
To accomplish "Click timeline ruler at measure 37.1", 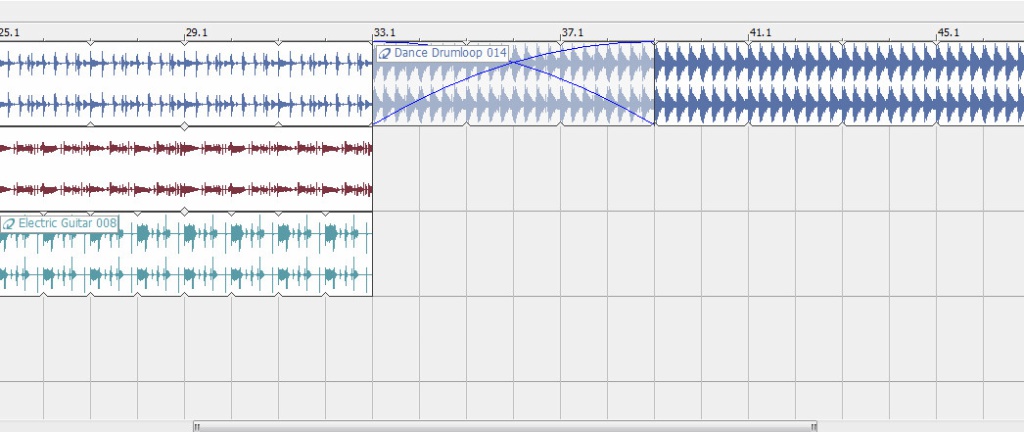I will pyautogui.click(x=573, y=32).
